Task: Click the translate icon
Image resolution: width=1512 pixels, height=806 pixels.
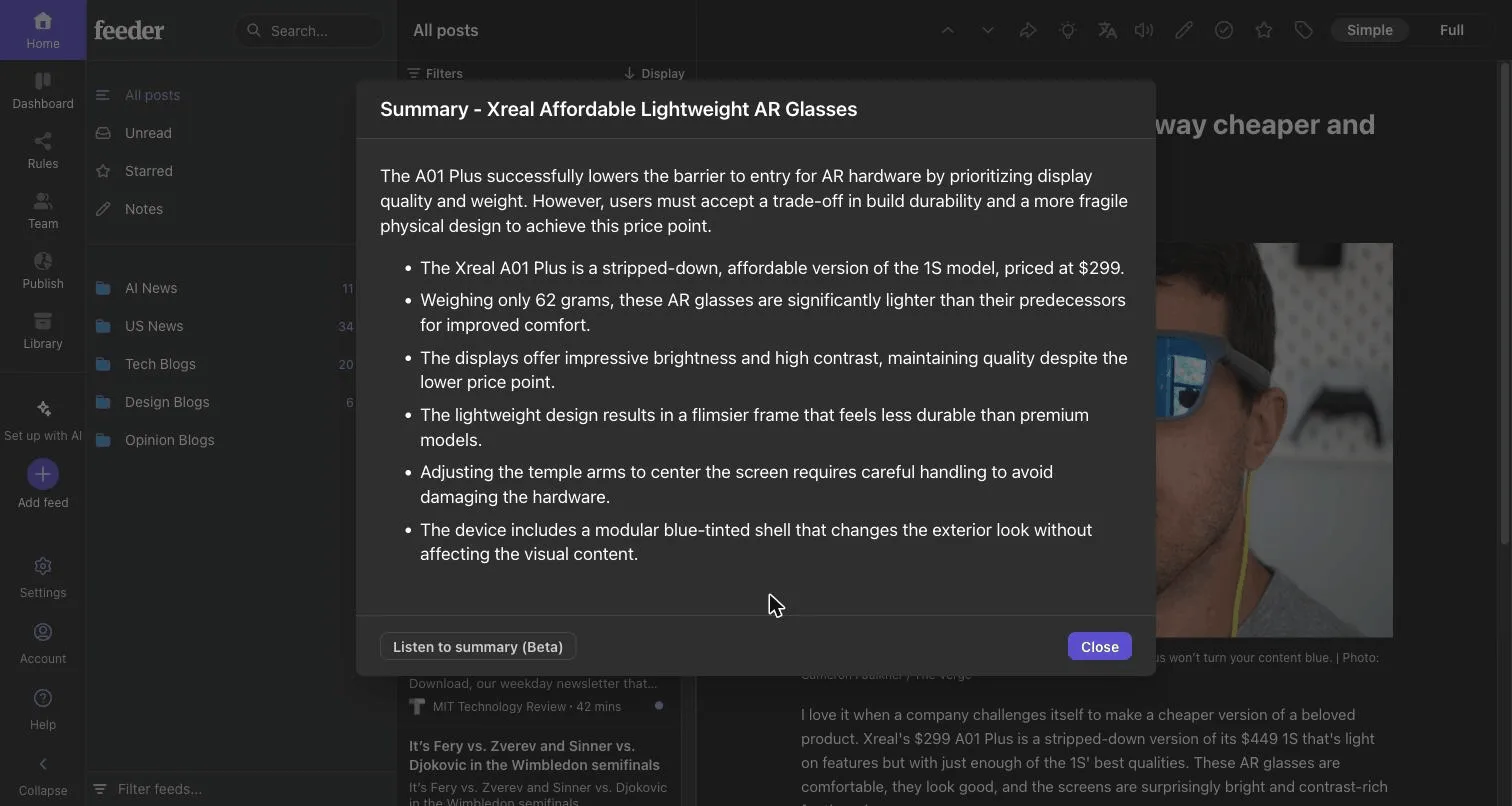Action: (1106, 30)
